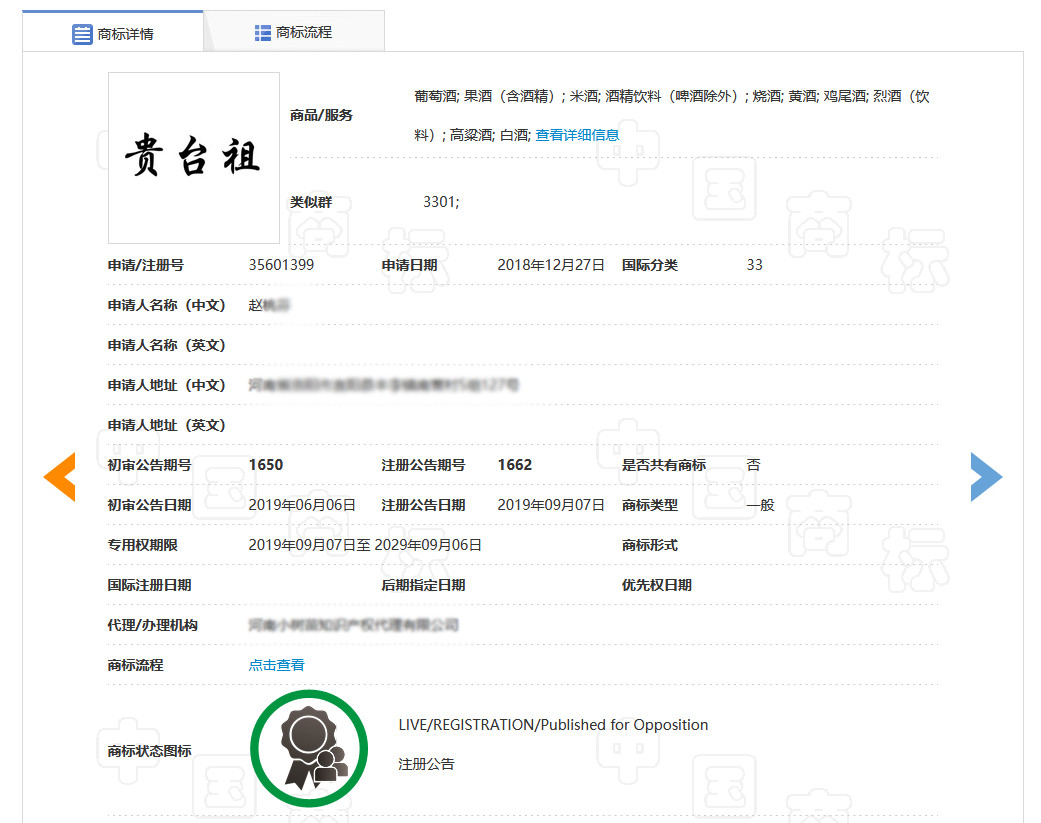The height and width of the screenshot is (823, 1041).
Task: Click the 是否共有商标 label
Action: [663, 465]
